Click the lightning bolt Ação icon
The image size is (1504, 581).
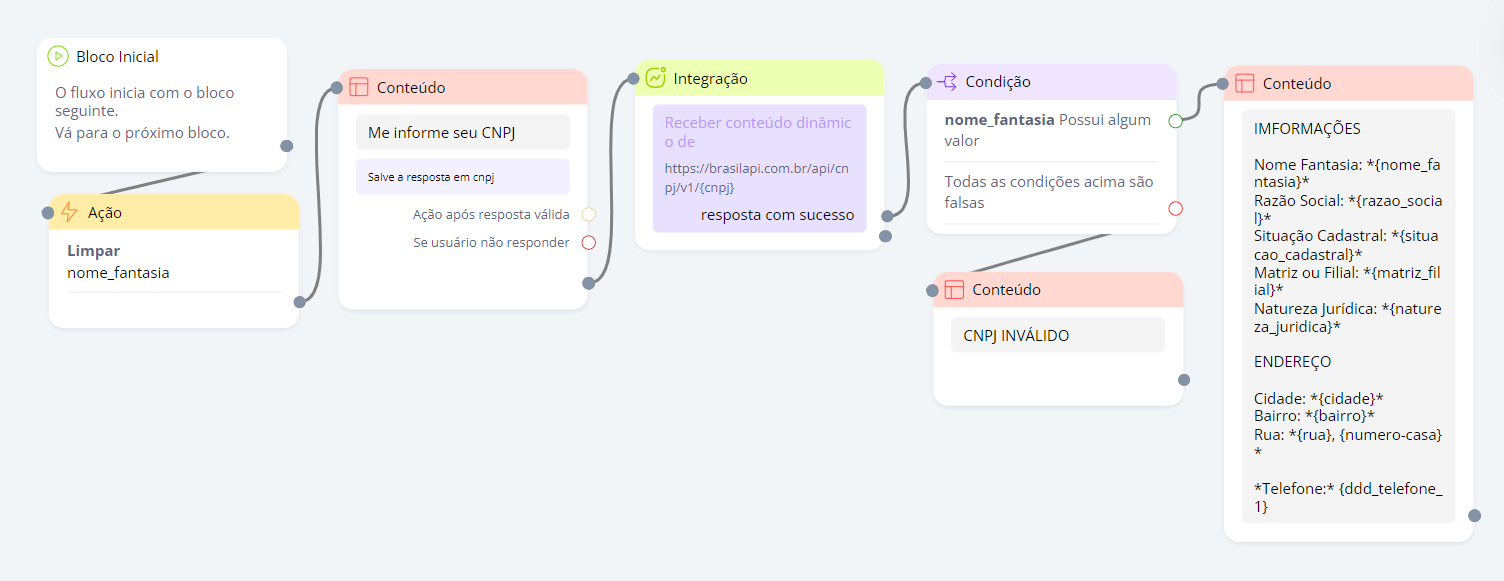(x=69, y=212)
